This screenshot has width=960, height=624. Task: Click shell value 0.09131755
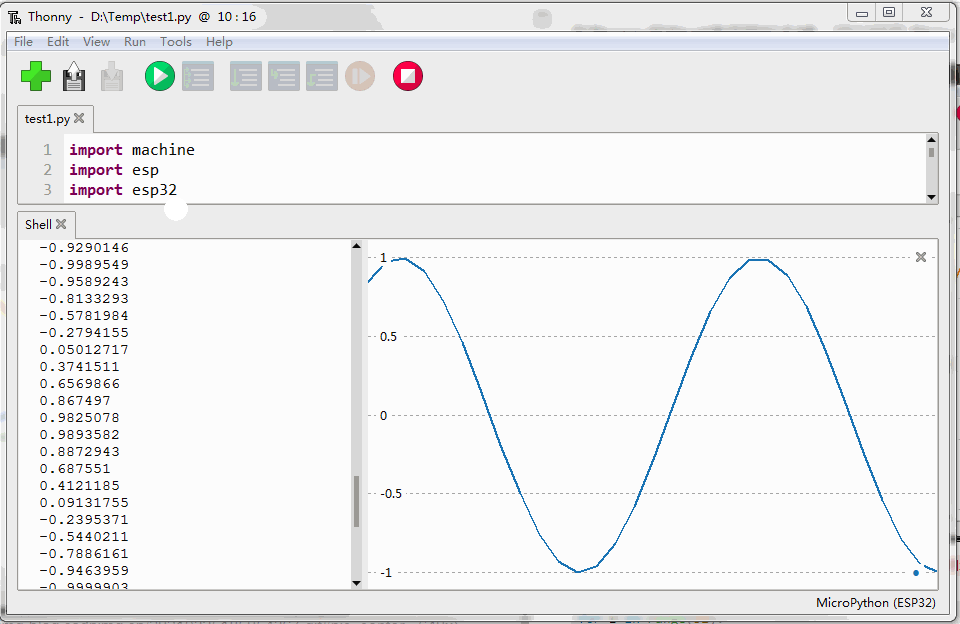(84, 503)
